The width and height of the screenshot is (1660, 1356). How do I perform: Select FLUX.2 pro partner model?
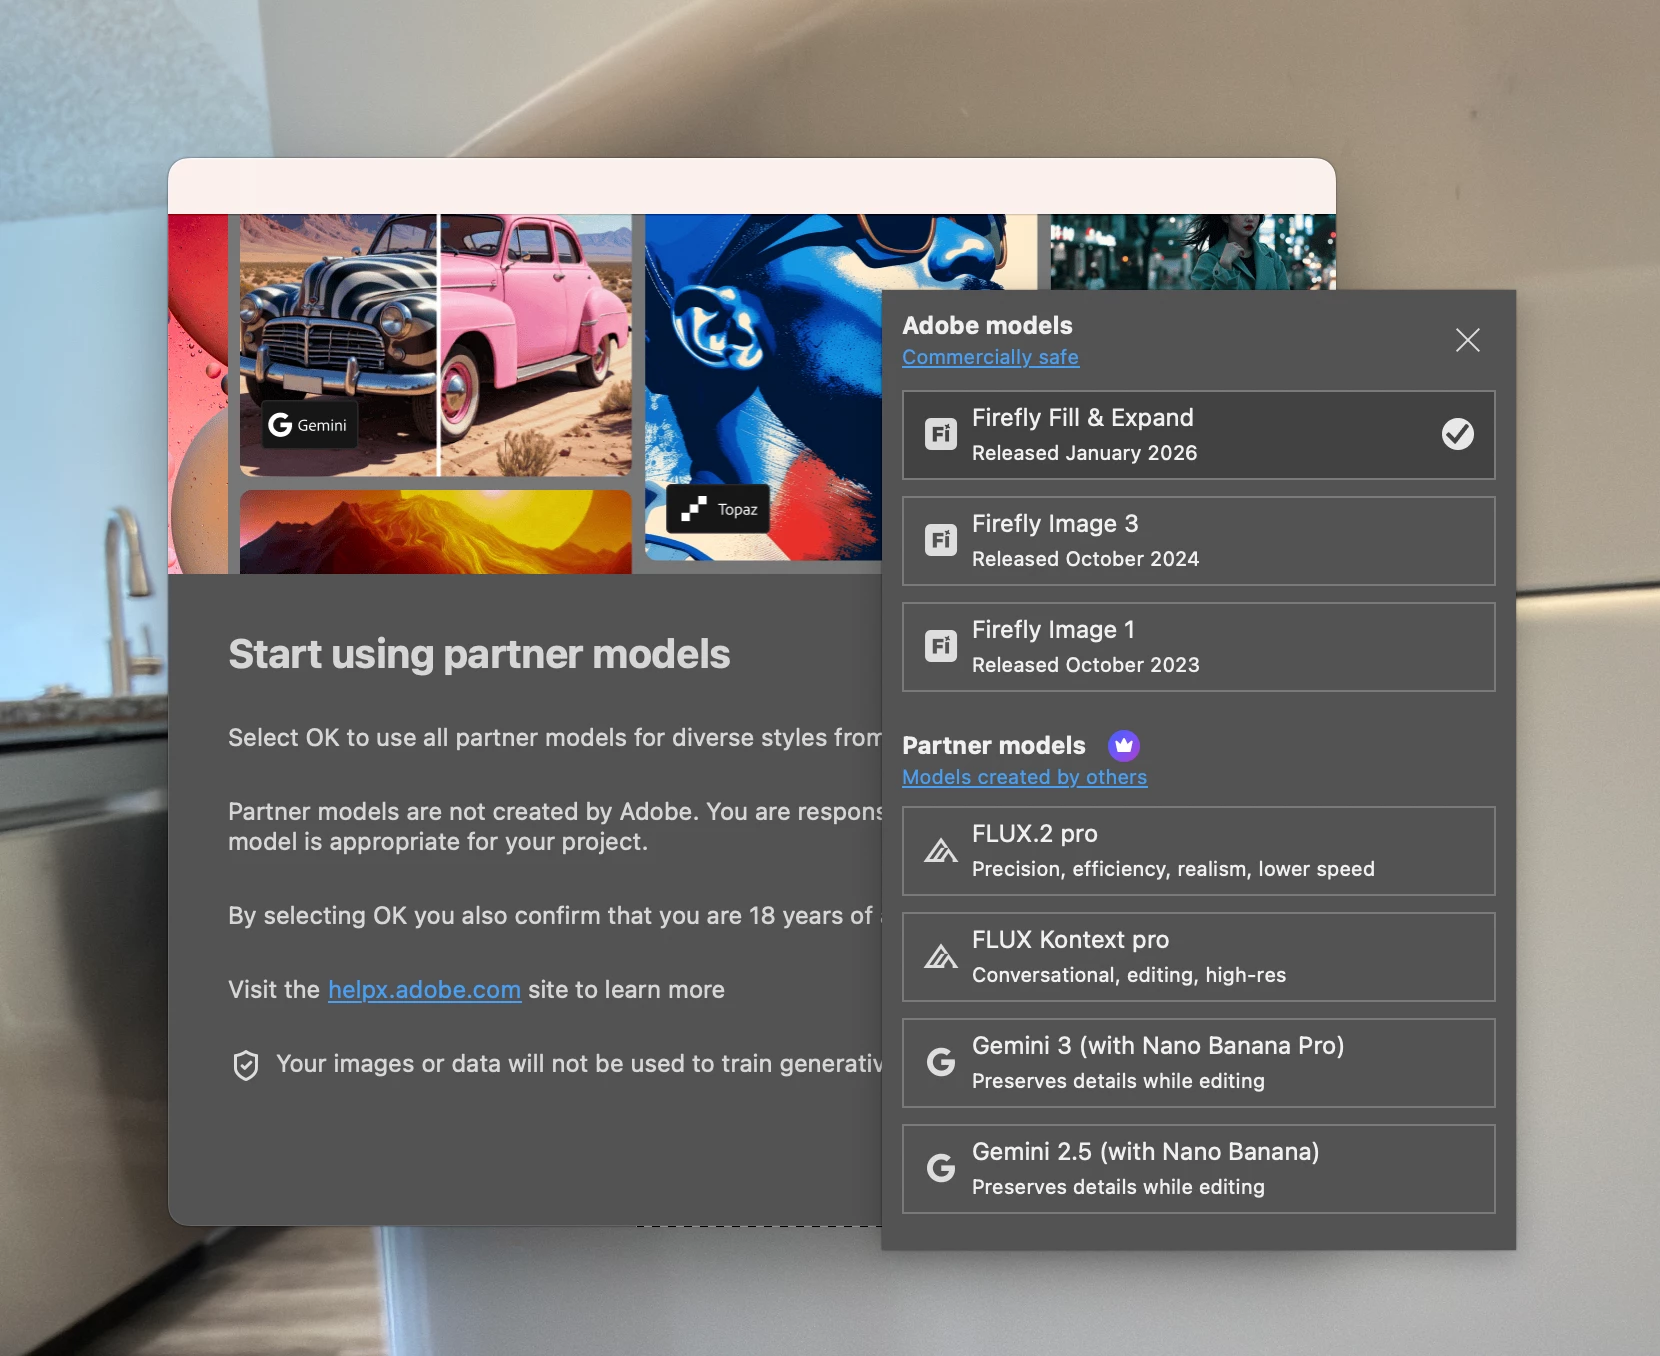pos(1198,851)
